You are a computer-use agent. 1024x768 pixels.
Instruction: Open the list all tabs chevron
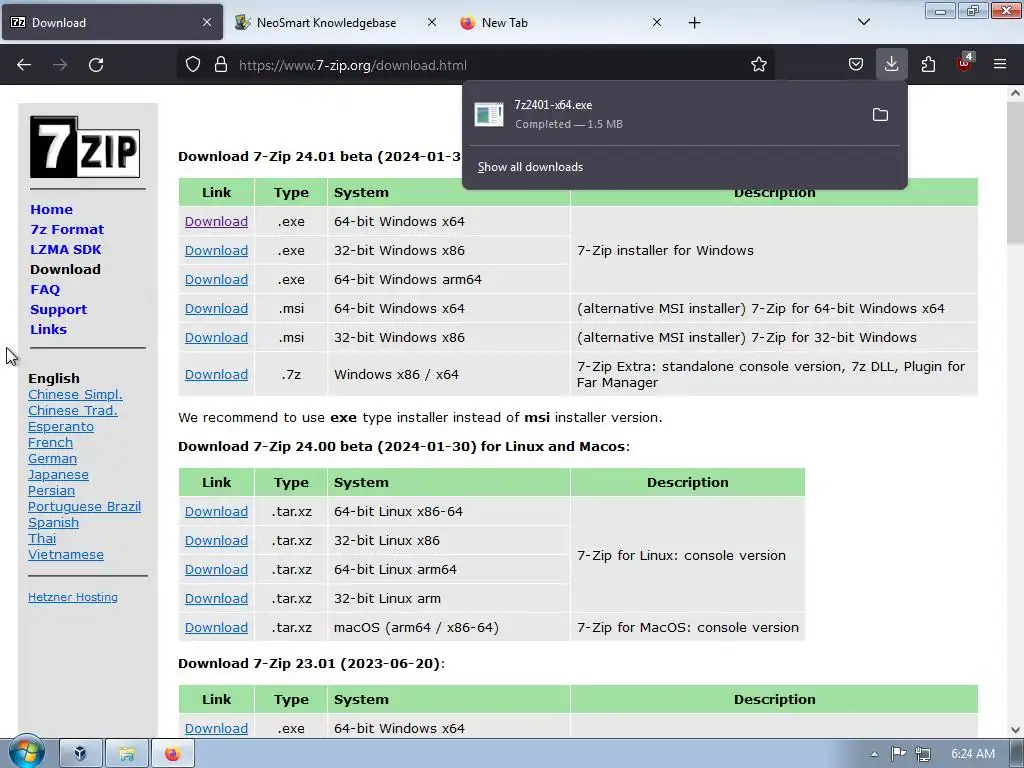863,22
